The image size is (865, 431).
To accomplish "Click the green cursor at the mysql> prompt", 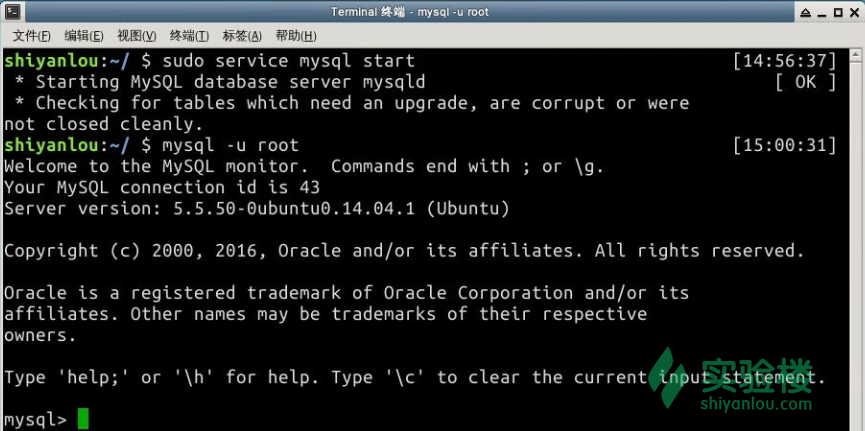I will tap(83, 419).
